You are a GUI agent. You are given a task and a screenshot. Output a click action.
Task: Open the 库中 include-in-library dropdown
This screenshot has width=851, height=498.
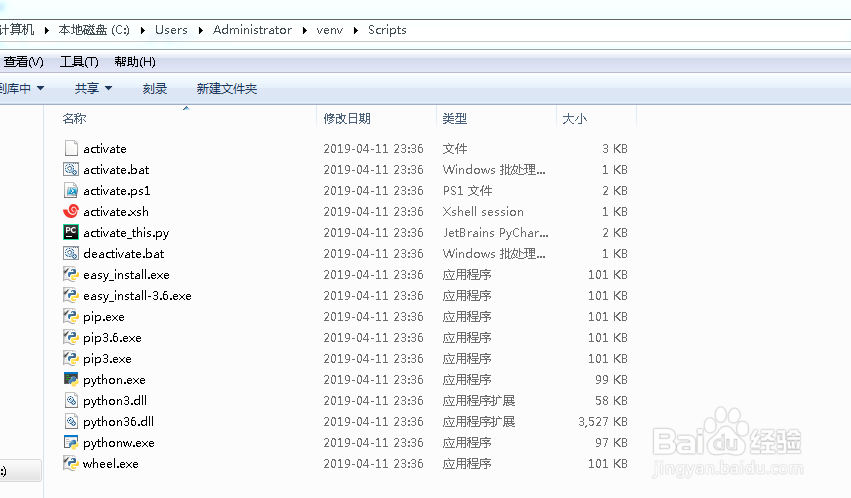(22, 88)
